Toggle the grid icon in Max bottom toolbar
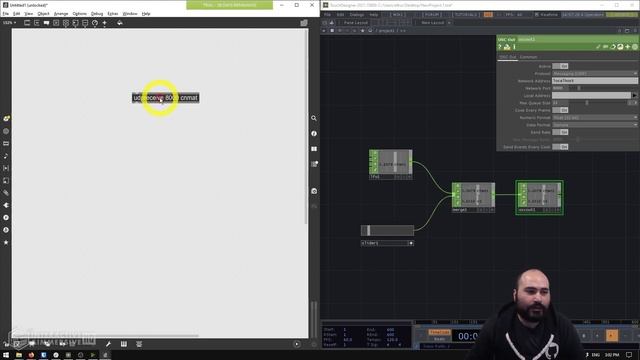This screenshot has width=640, height=360. 124,344
